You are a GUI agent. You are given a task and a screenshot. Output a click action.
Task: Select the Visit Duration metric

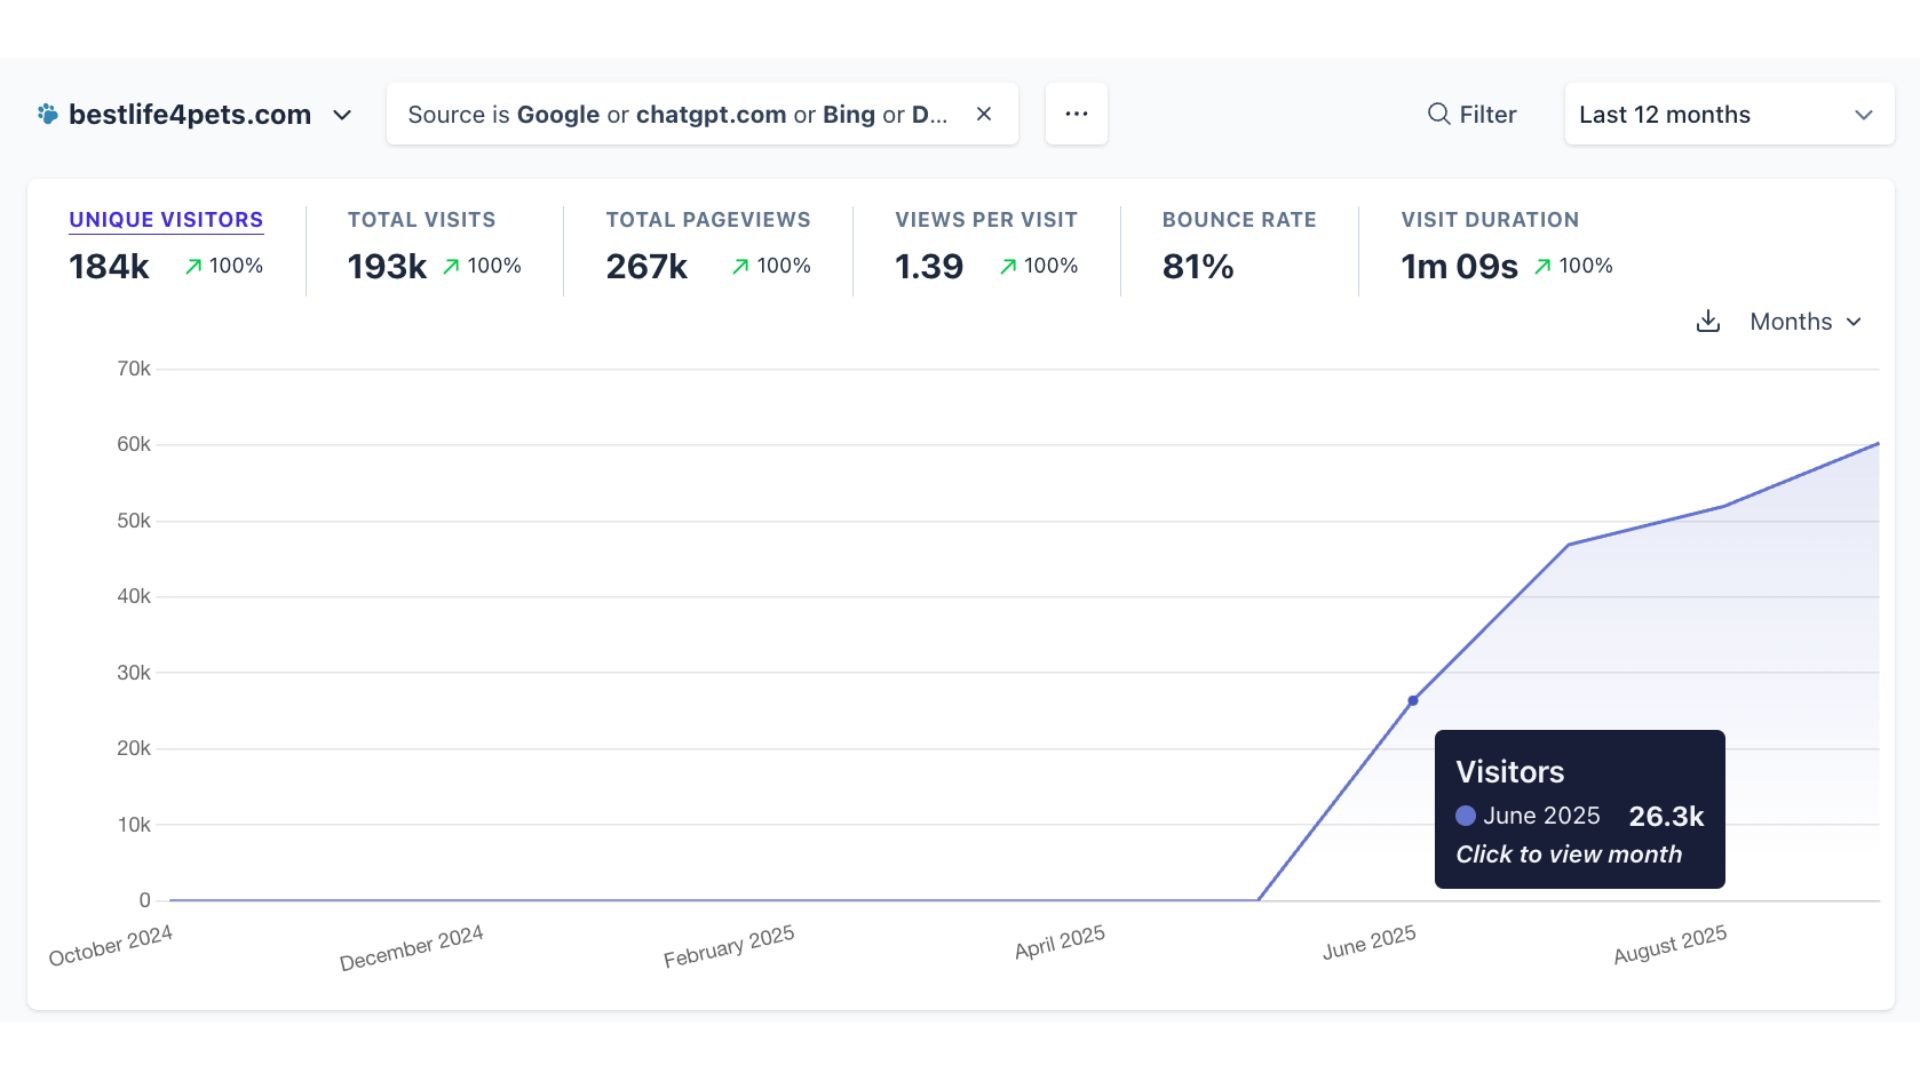pyautogui.click(x=1490, y=220)
